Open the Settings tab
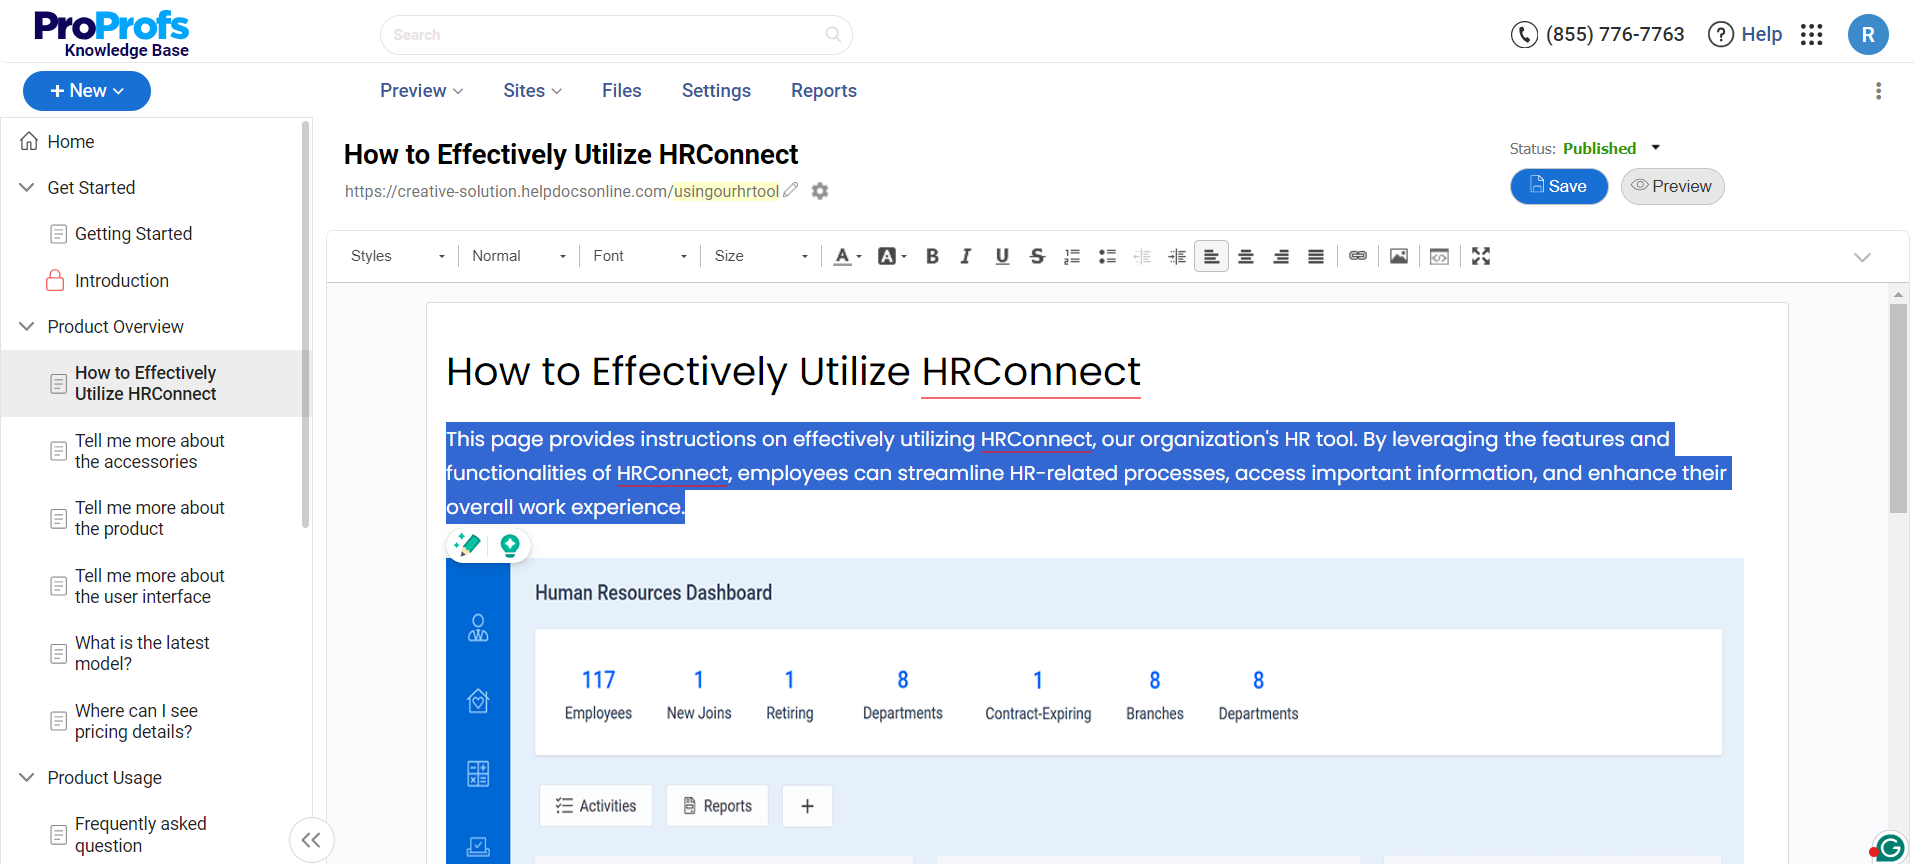1920x864 pixels. pos(716,91)
